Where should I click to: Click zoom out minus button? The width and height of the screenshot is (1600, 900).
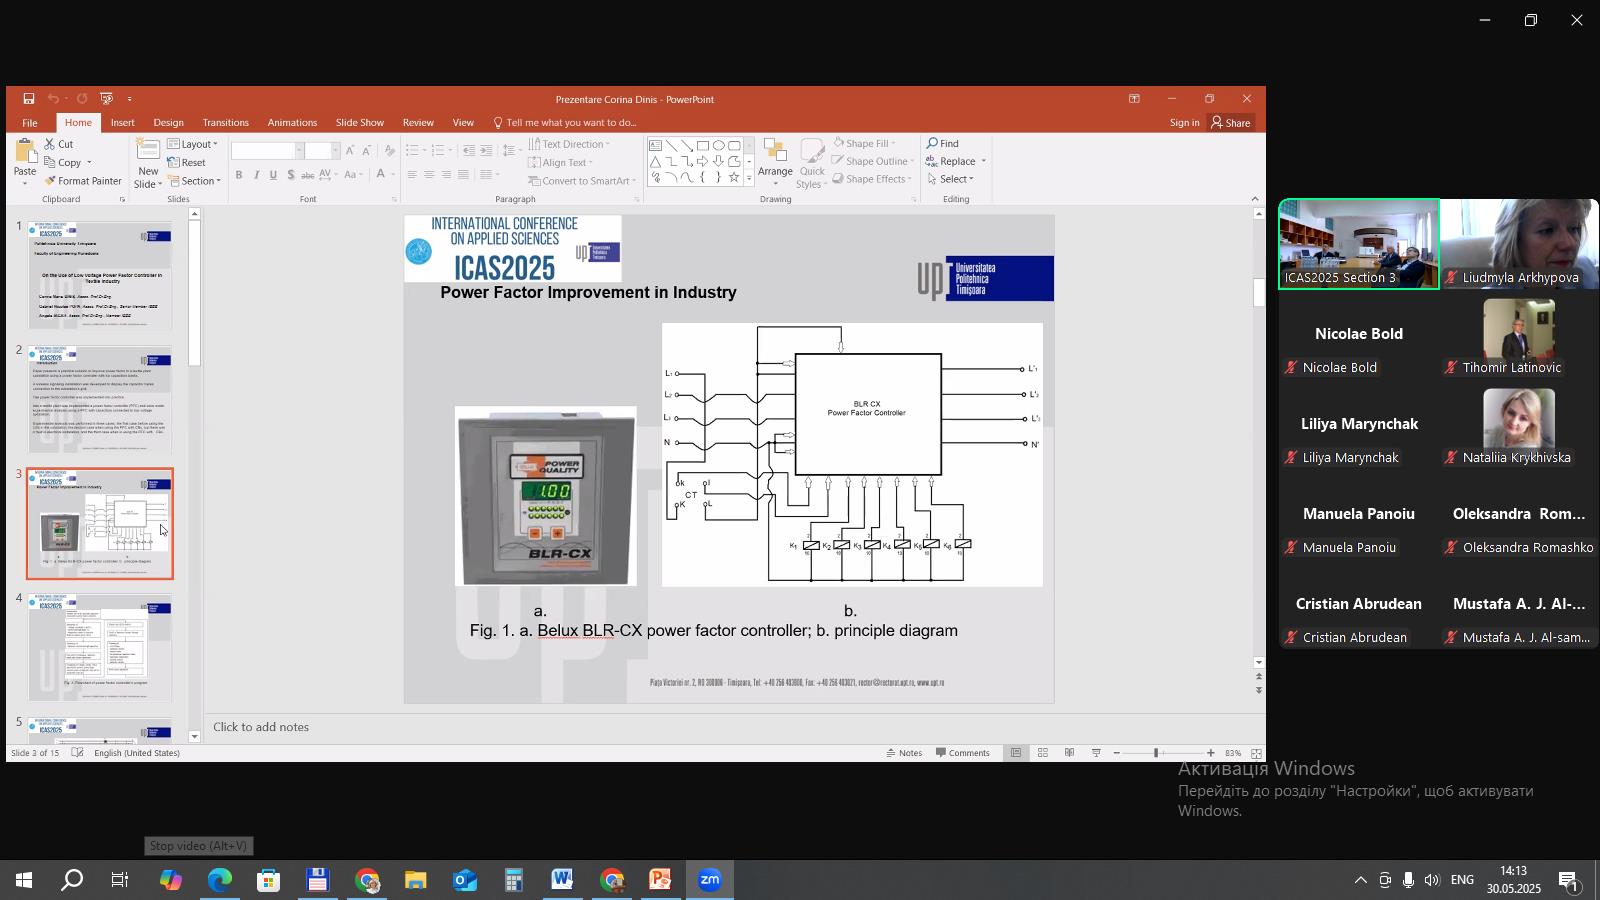pos(1116,753)
